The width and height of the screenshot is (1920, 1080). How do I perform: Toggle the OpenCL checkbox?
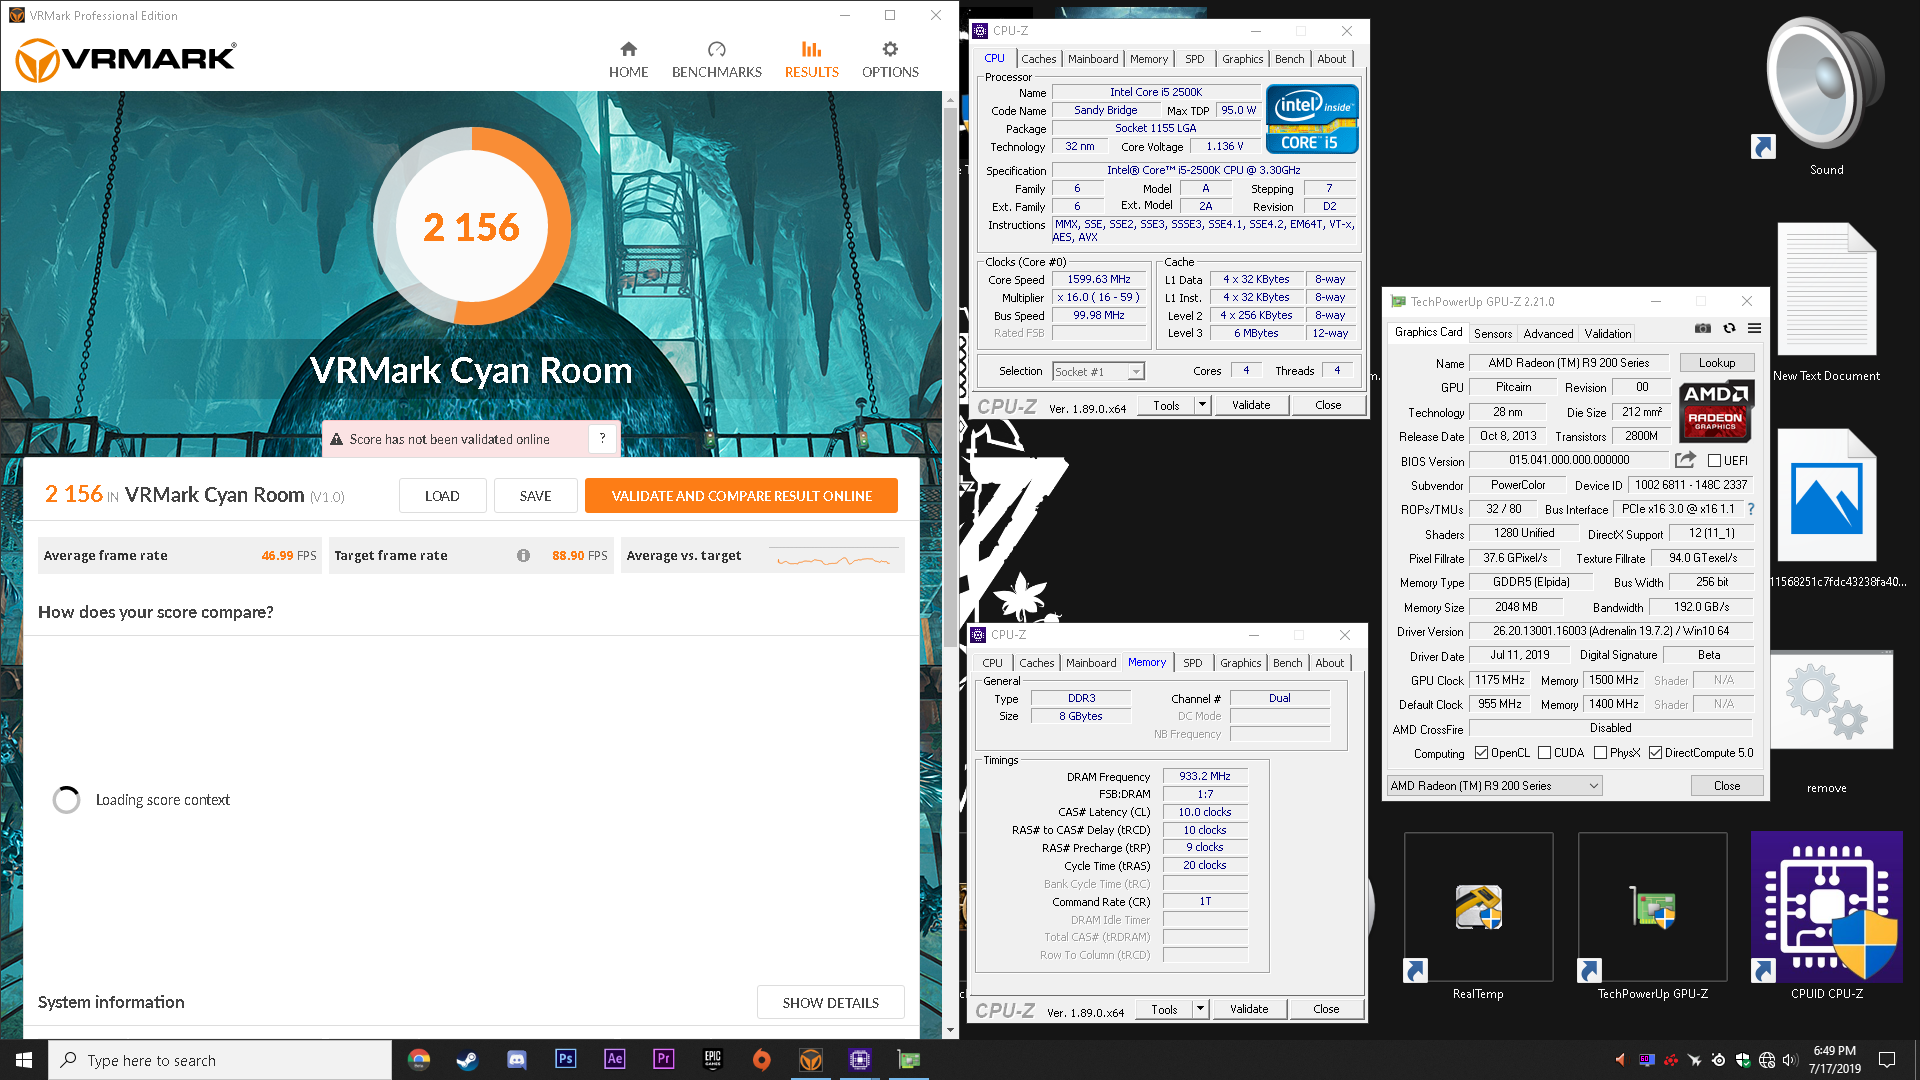(x=1481, y=753)
